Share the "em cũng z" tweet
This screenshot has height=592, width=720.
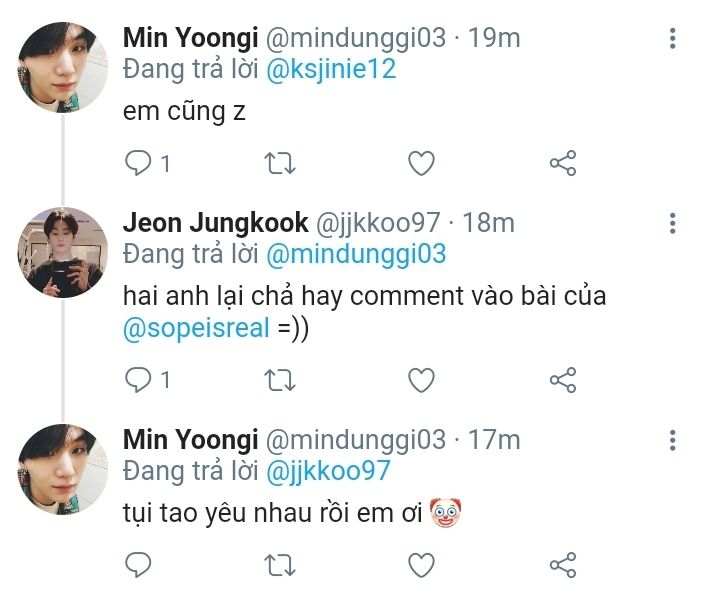tap(563, 163)
